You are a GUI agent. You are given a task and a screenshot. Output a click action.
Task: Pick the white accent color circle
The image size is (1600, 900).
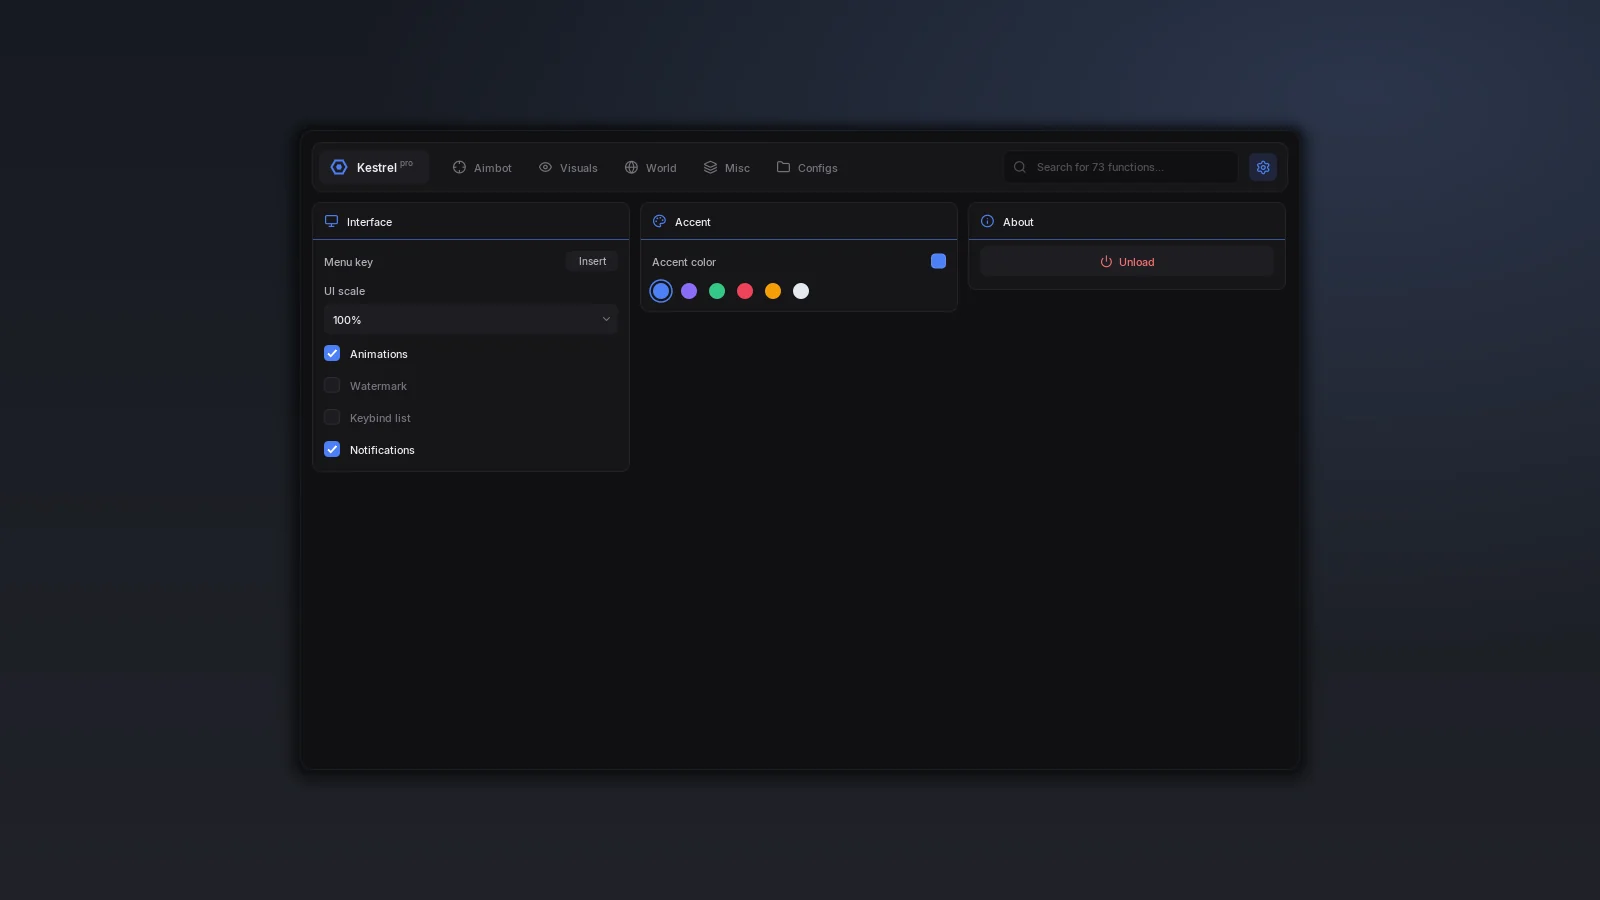(x=801, y=291)
